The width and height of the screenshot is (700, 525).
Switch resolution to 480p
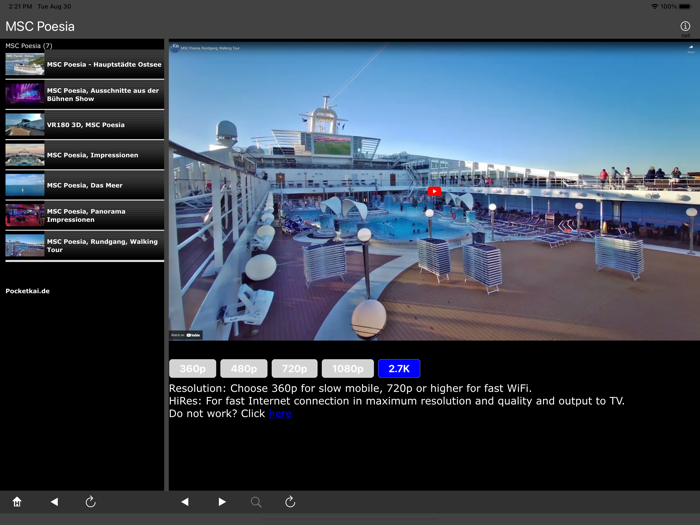(243, 369)
